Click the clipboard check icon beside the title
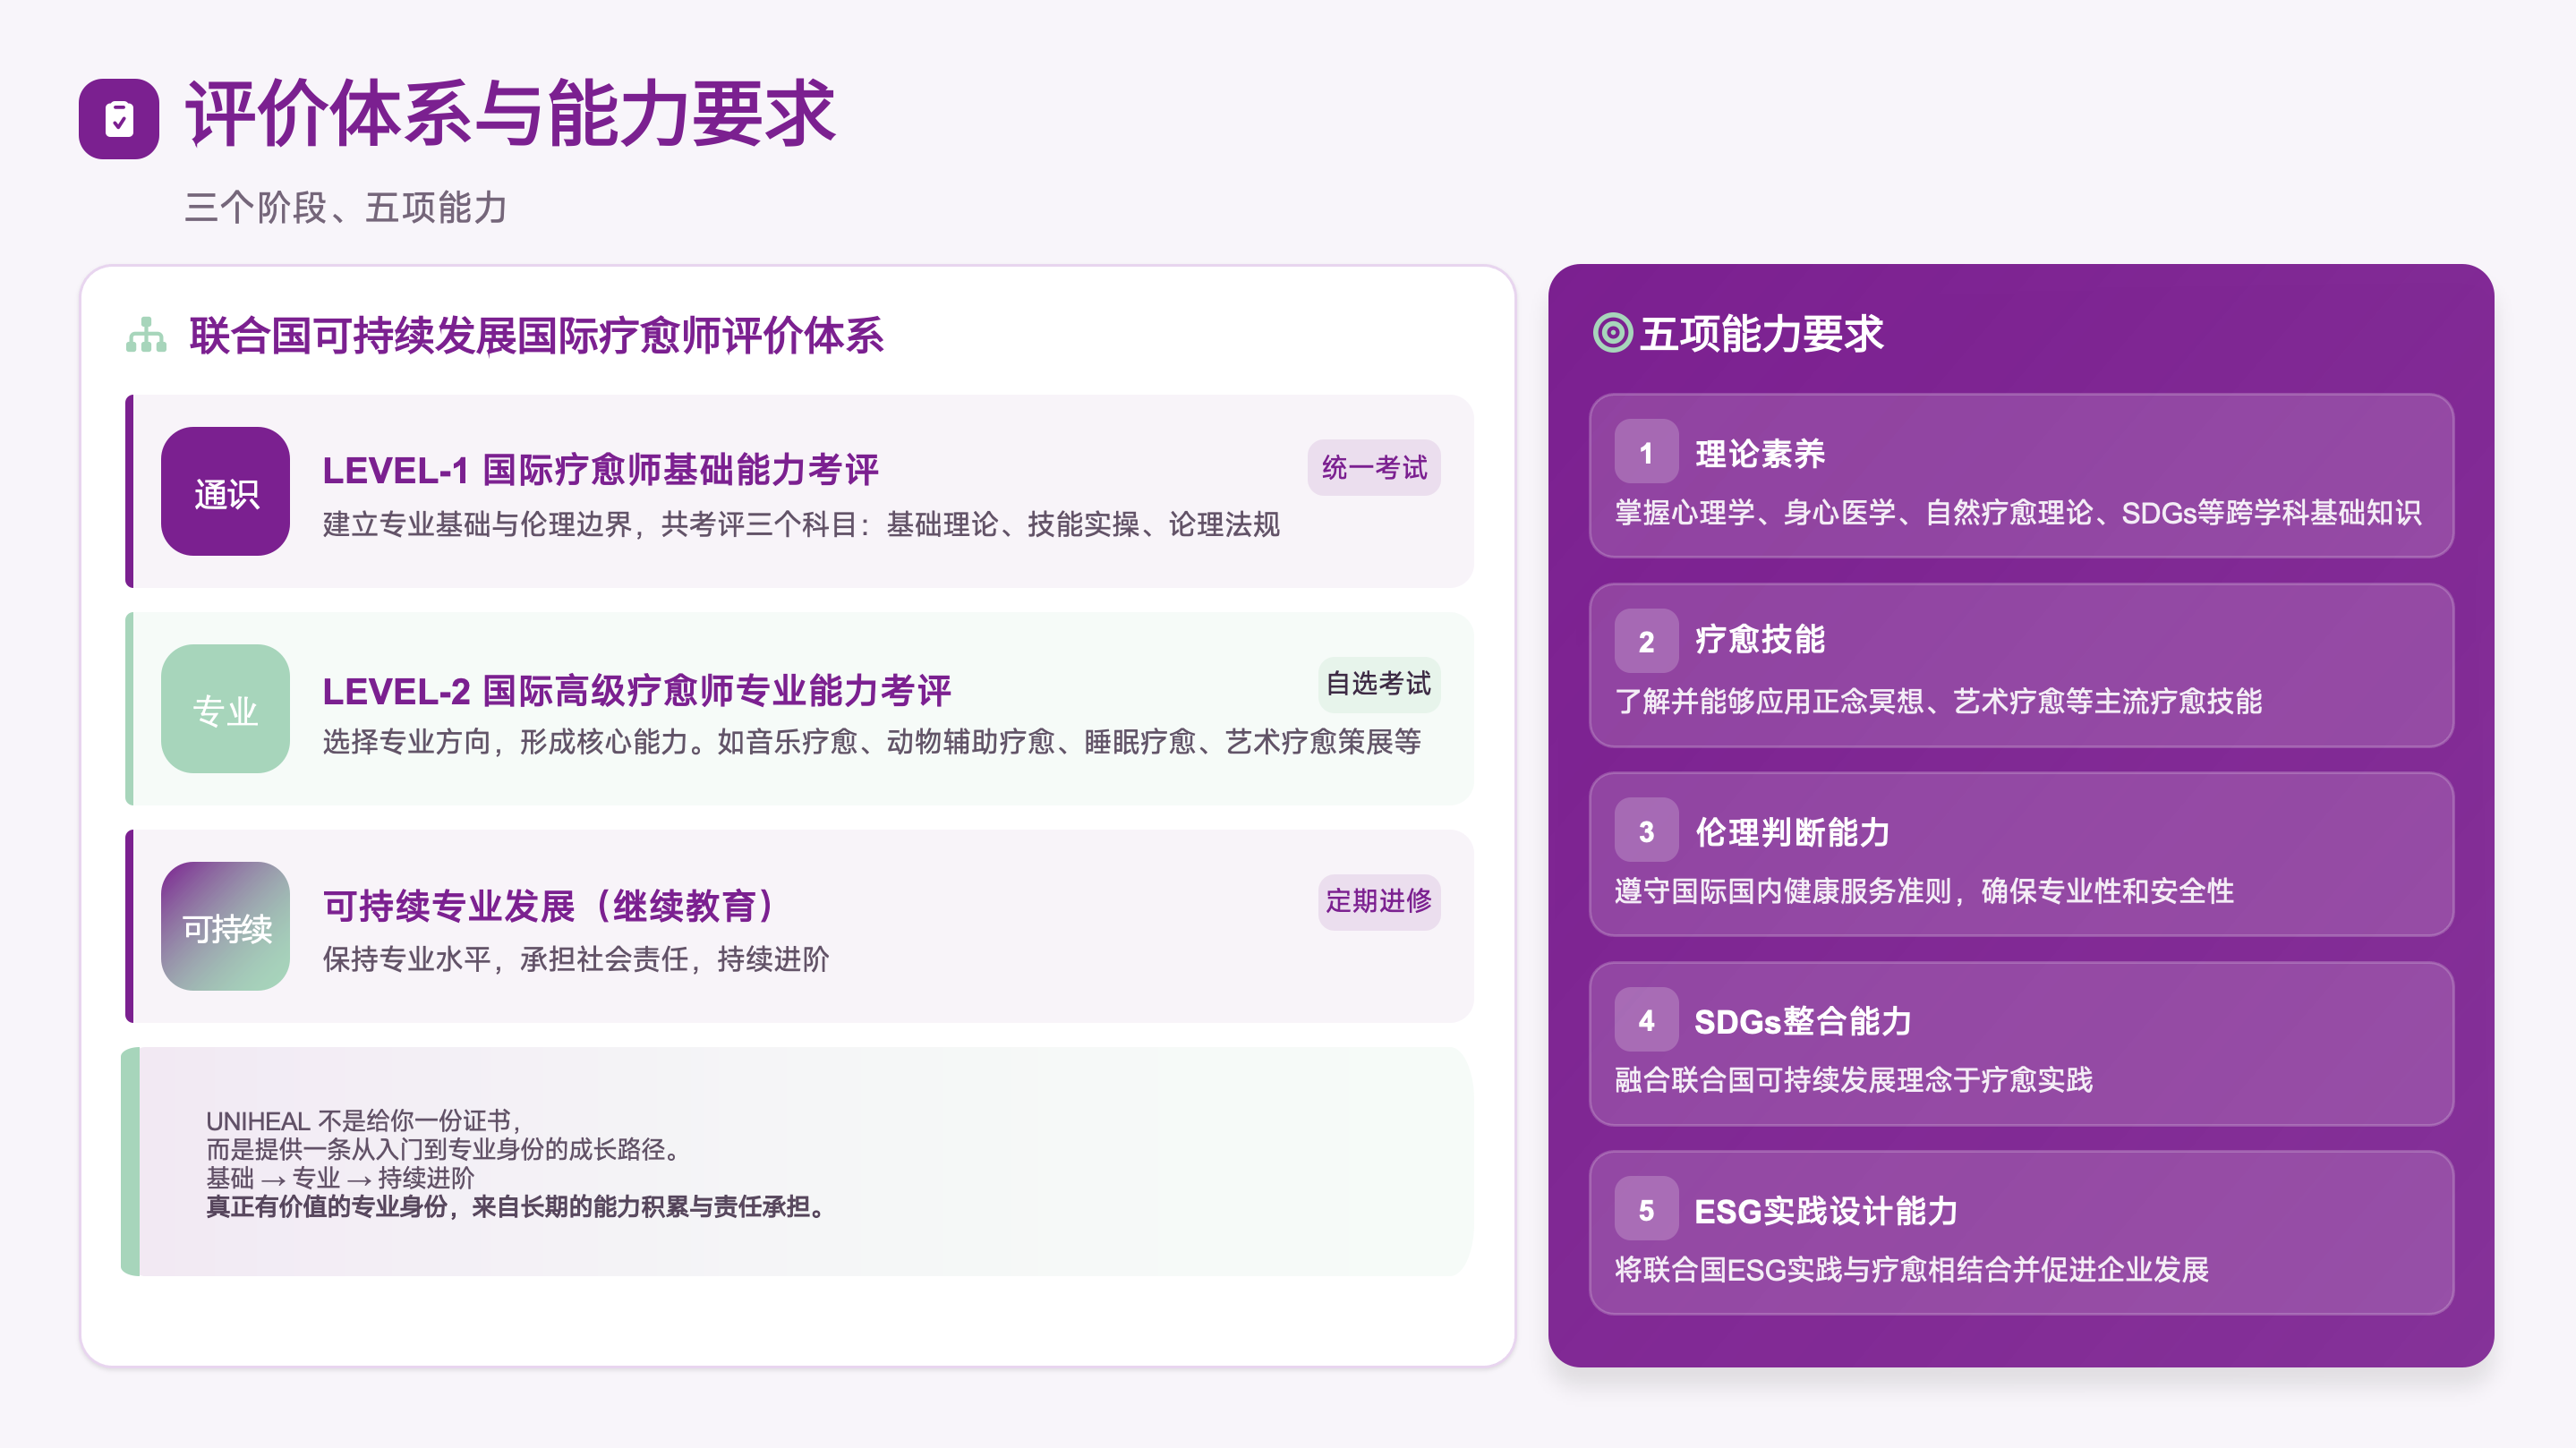 point(119,118)
